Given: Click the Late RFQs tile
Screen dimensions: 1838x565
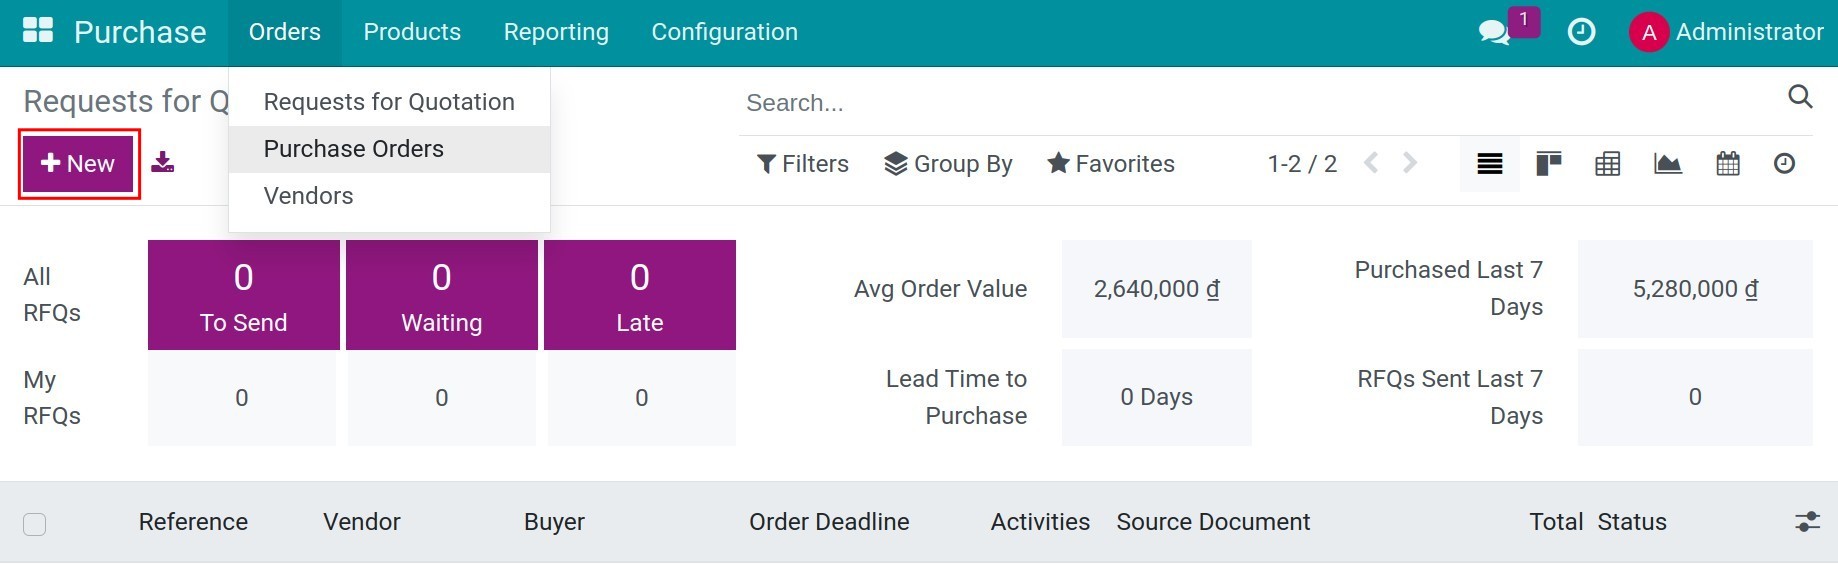Looking at the screenshot, I should coord(640,295).
